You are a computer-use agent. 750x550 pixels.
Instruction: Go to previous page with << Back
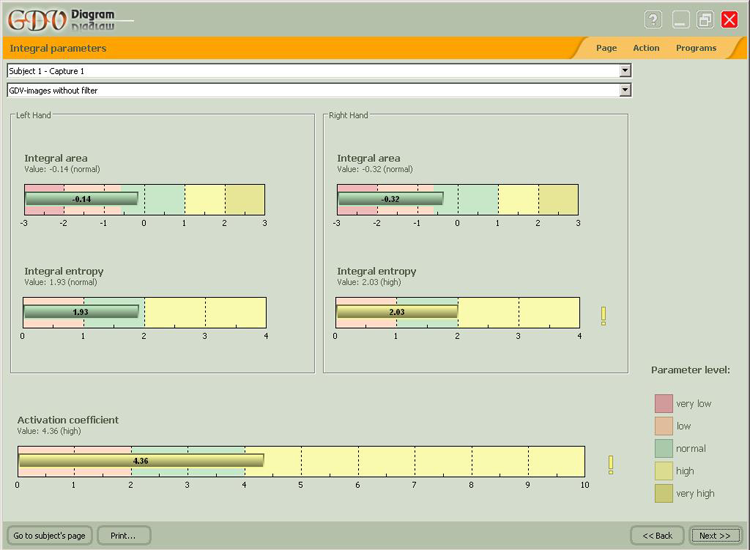click(657, 535)
